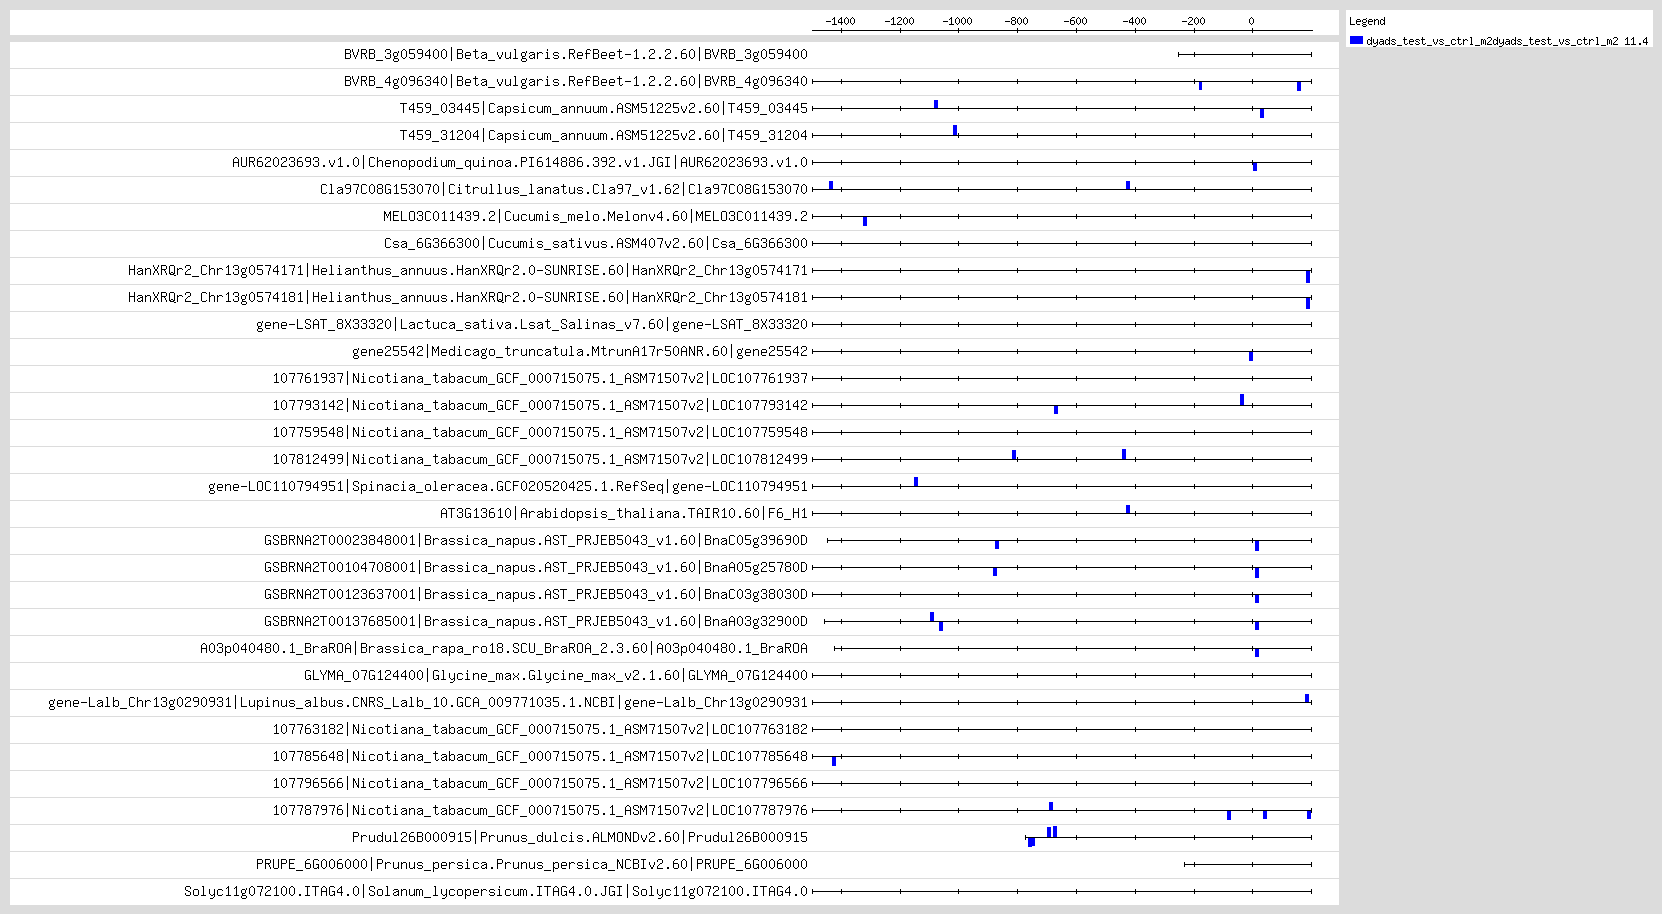Image resolution: width=1662 pixels, height=914 pixels.
Task: Click the blue legend color swatch
Action: pos(1356,40)
